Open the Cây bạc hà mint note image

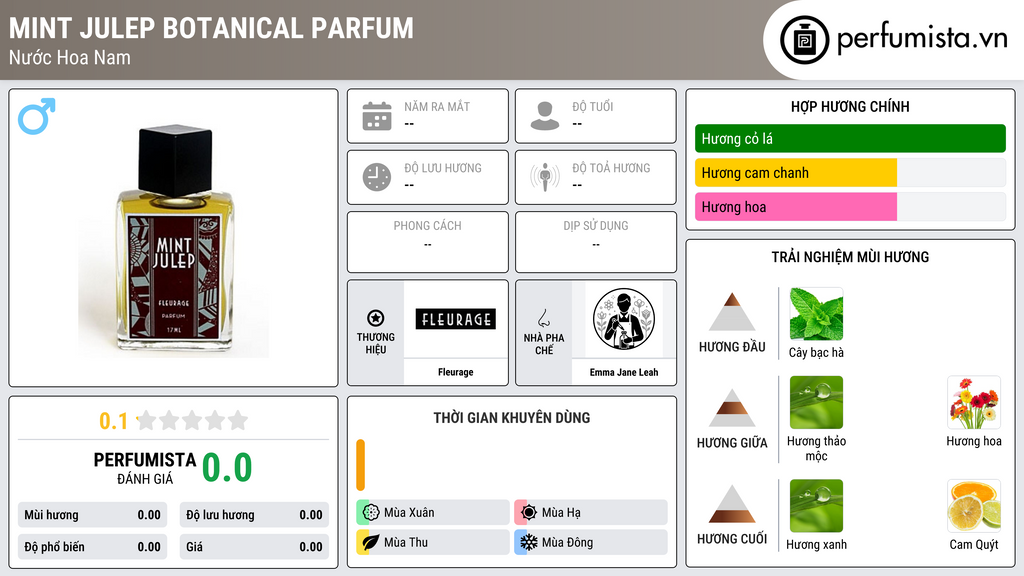click(816, 313)
